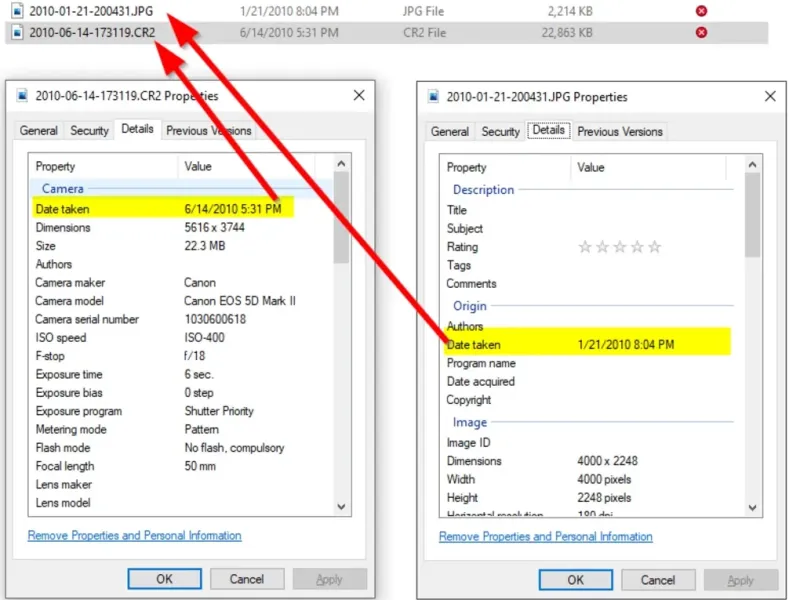Select serial number 1030600618

(x=215, y=319)
